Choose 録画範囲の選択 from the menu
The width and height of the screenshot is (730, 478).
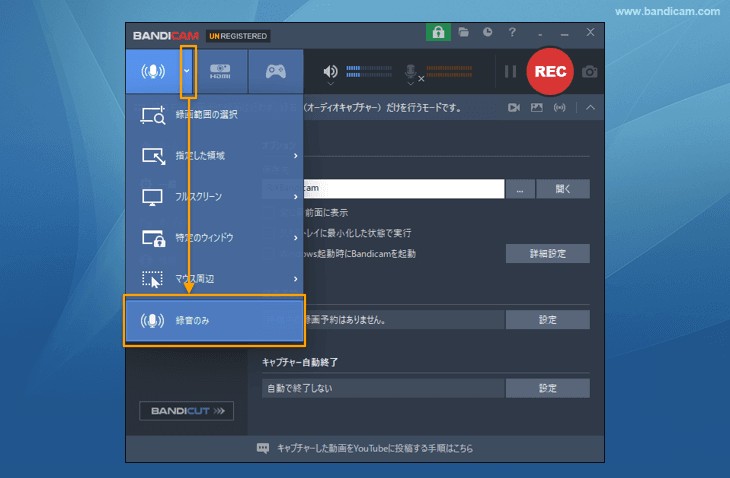pyautogui.click(x=214, y=114)
